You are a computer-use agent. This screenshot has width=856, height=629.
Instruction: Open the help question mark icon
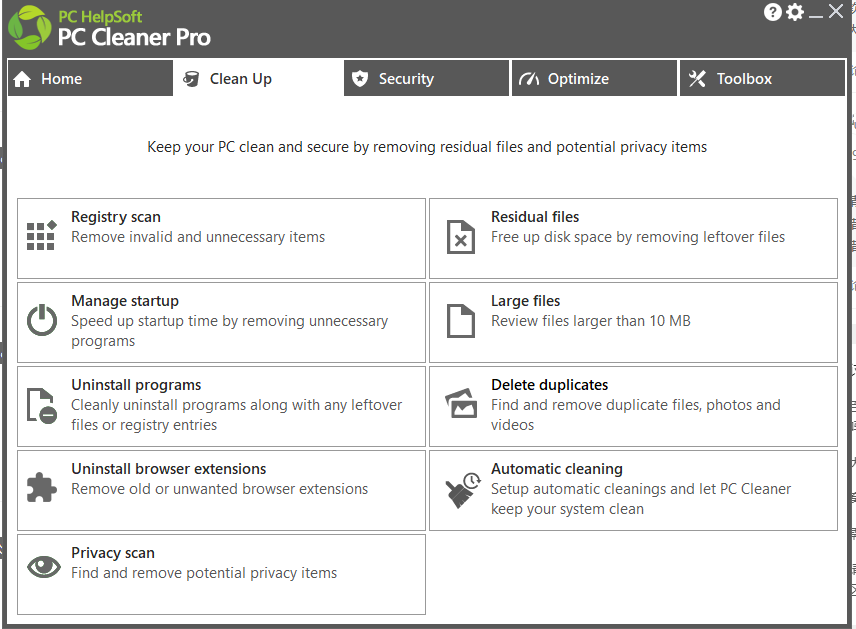click(773, 12)
